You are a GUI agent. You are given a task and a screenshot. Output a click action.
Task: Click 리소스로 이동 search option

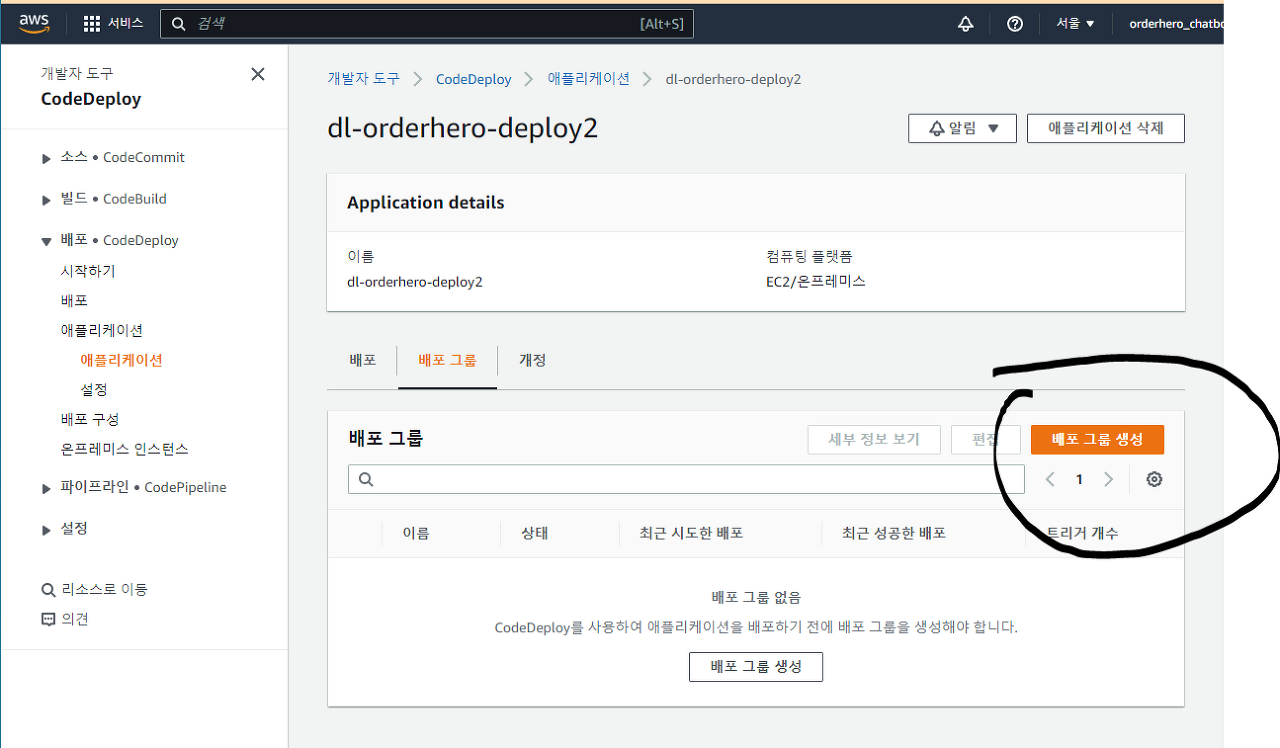point(94,589)
